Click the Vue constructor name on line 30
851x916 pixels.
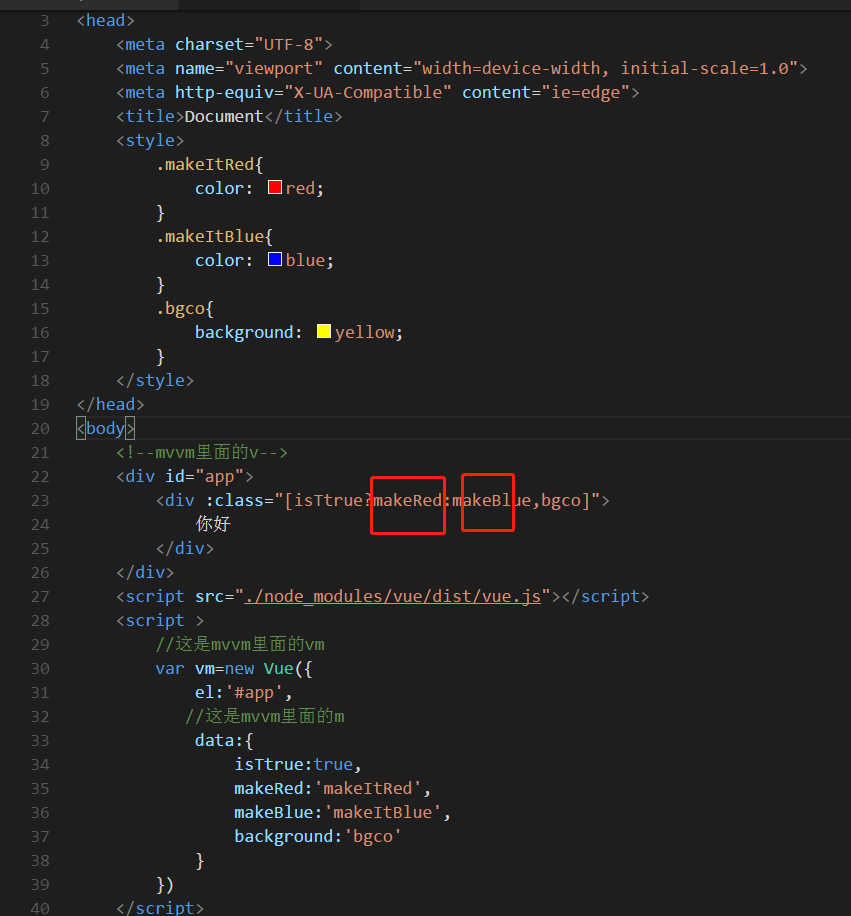[278, 668]
